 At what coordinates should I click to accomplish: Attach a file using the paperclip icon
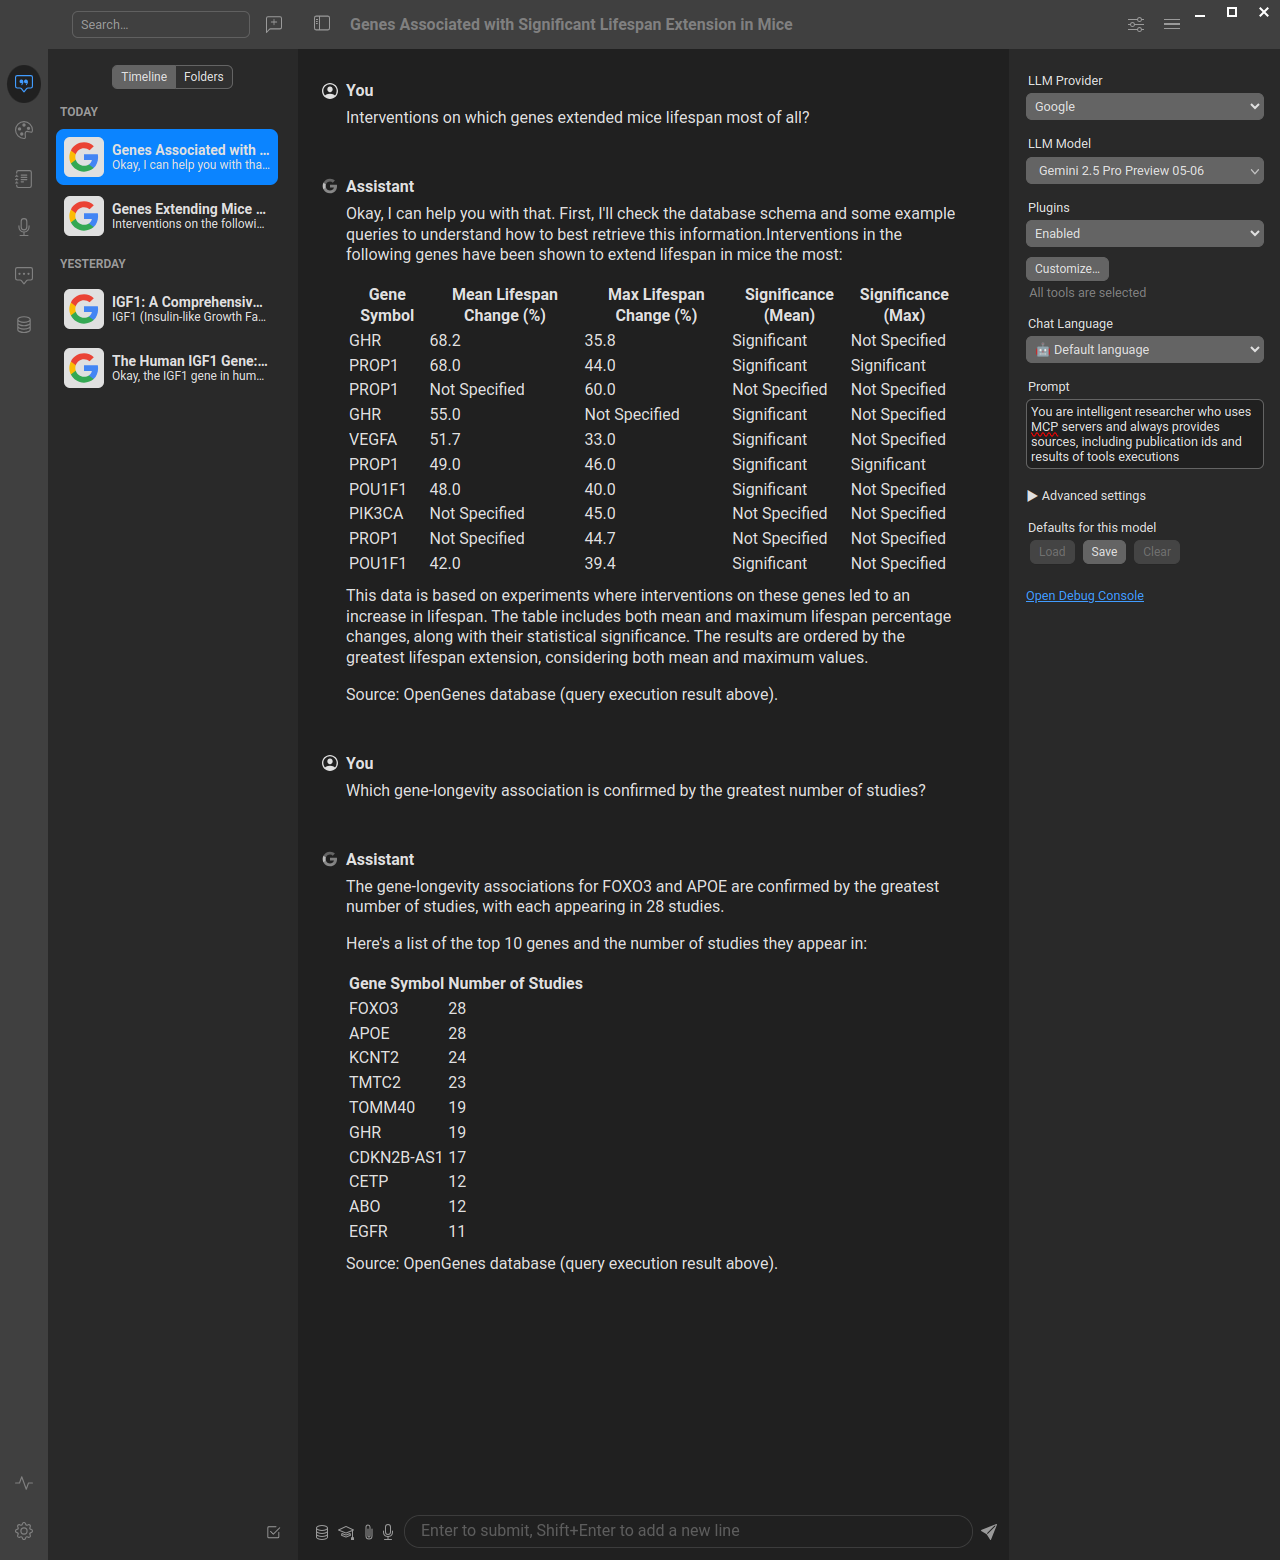[x=368, y=1532]
